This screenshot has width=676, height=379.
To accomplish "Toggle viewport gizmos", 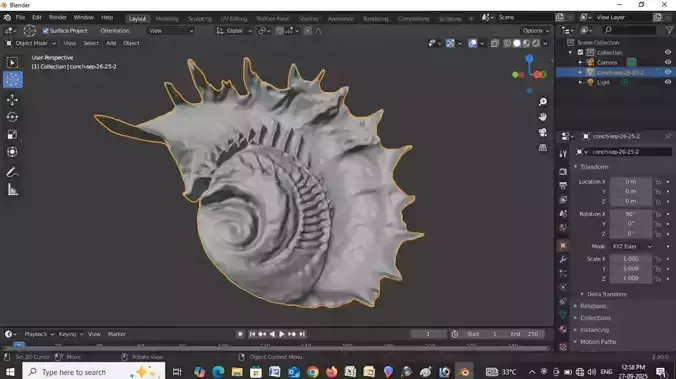I will [x=450, y=43].
